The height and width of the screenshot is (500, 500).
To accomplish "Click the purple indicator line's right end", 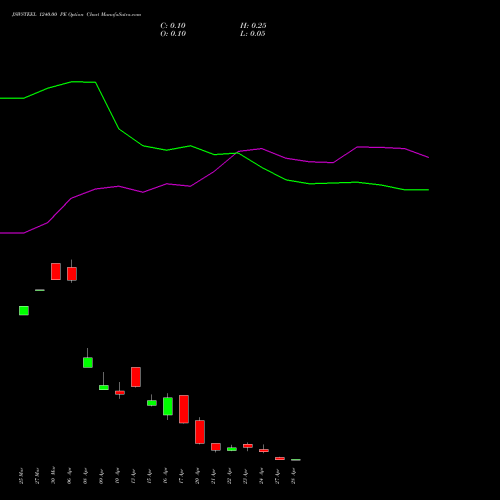I will [x=428, y=157].
